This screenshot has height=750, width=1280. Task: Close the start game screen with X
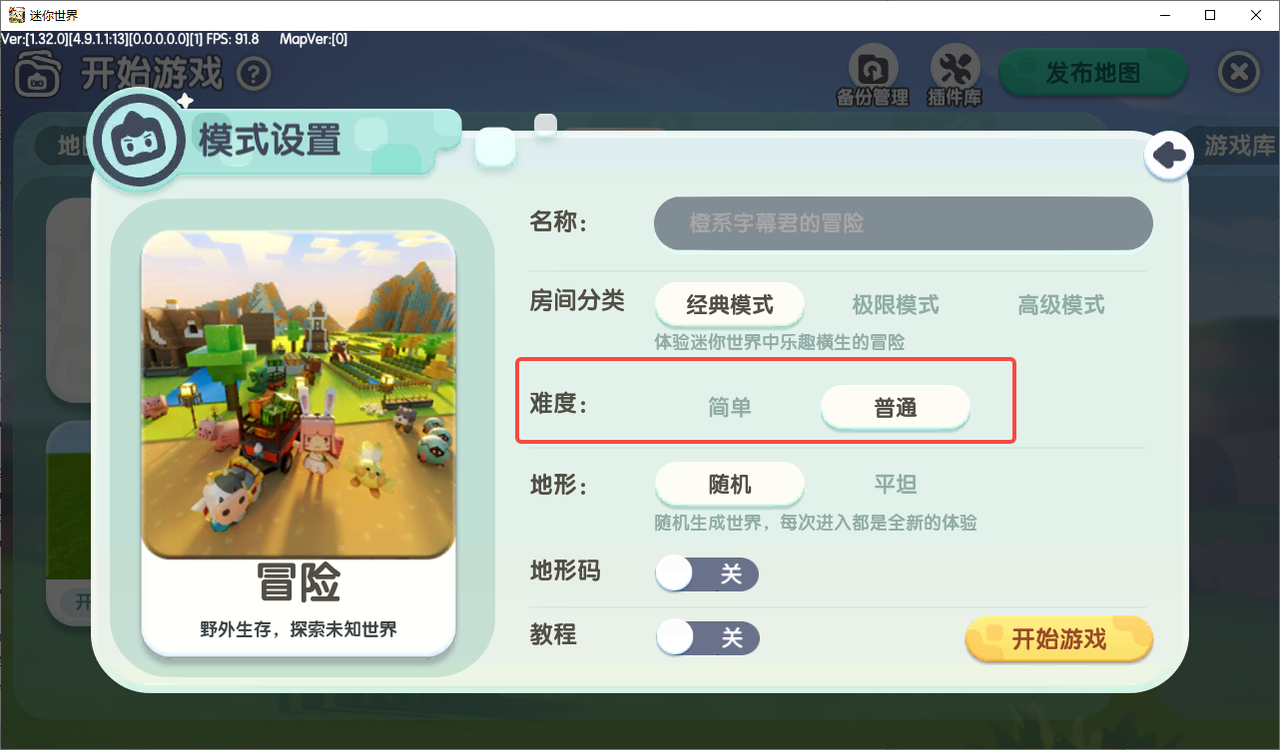point(1239,73)
